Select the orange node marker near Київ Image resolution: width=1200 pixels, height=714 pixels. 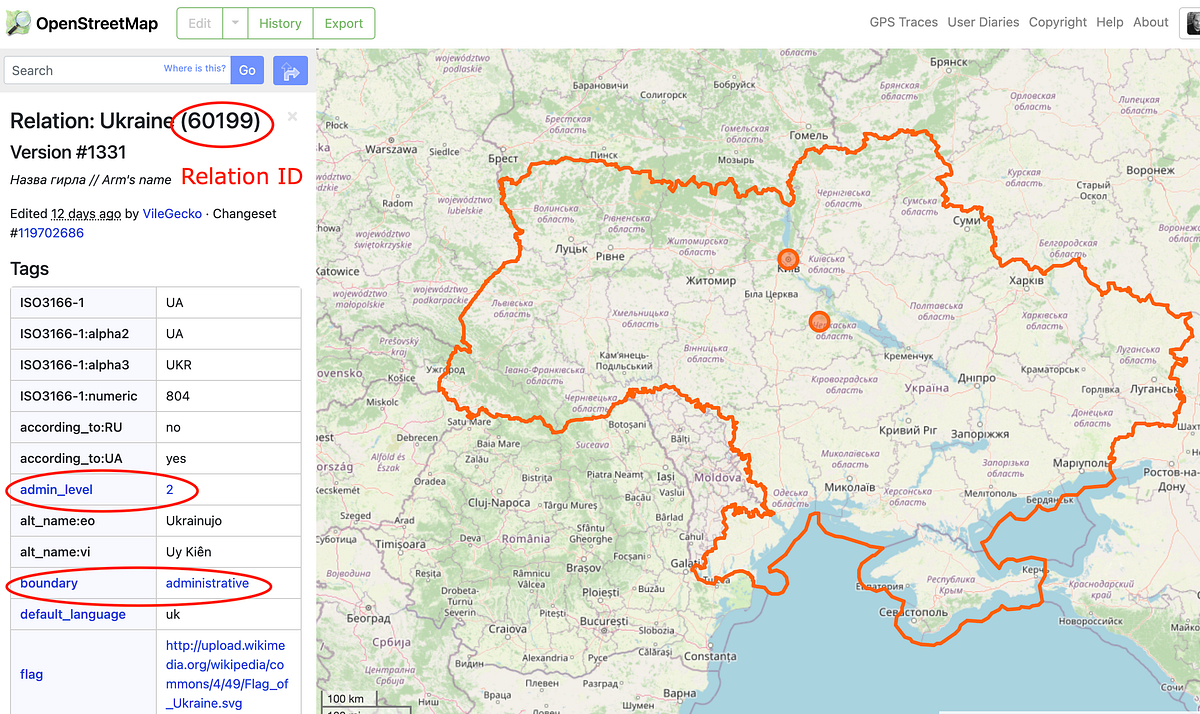(788, 258)
